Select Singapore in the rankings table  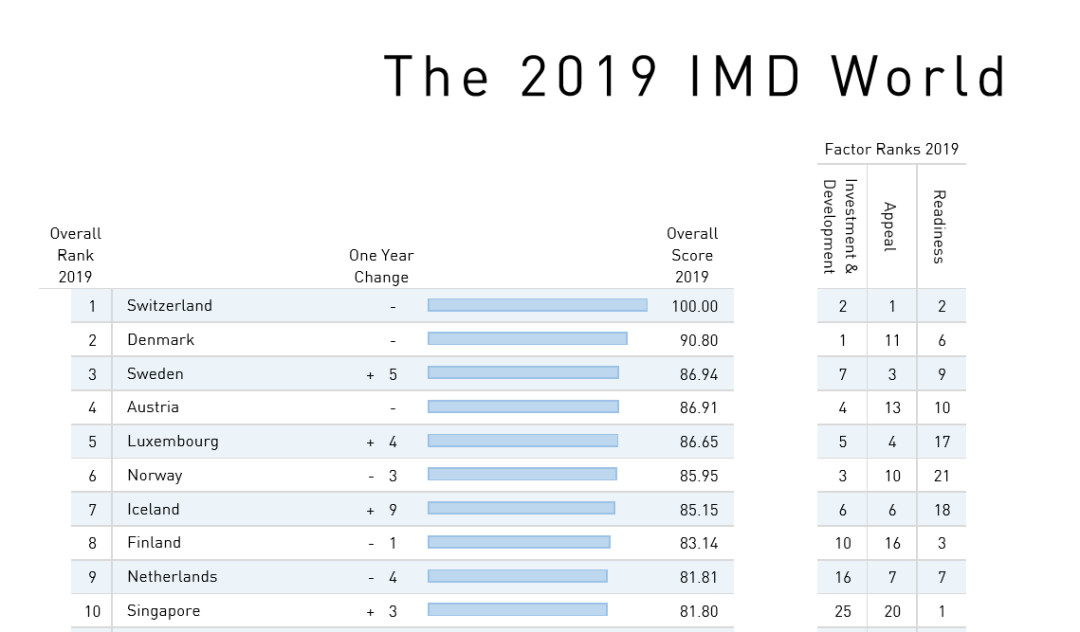click(163, 610)
